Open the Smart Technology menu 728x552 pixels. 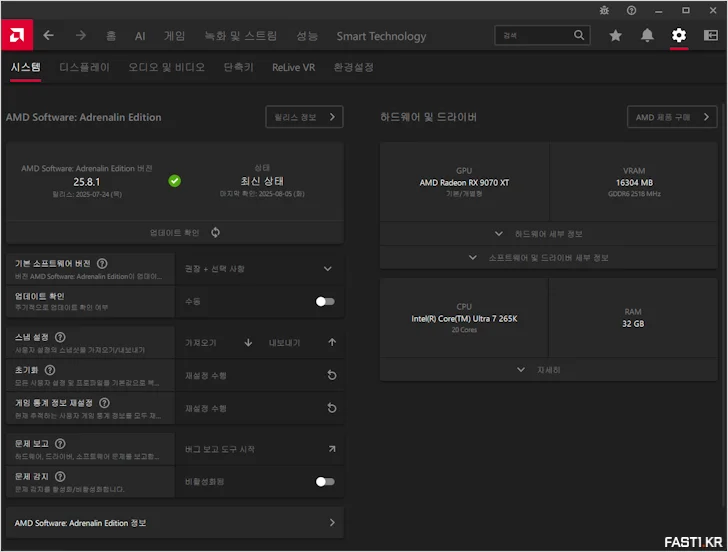click(381, 36)
